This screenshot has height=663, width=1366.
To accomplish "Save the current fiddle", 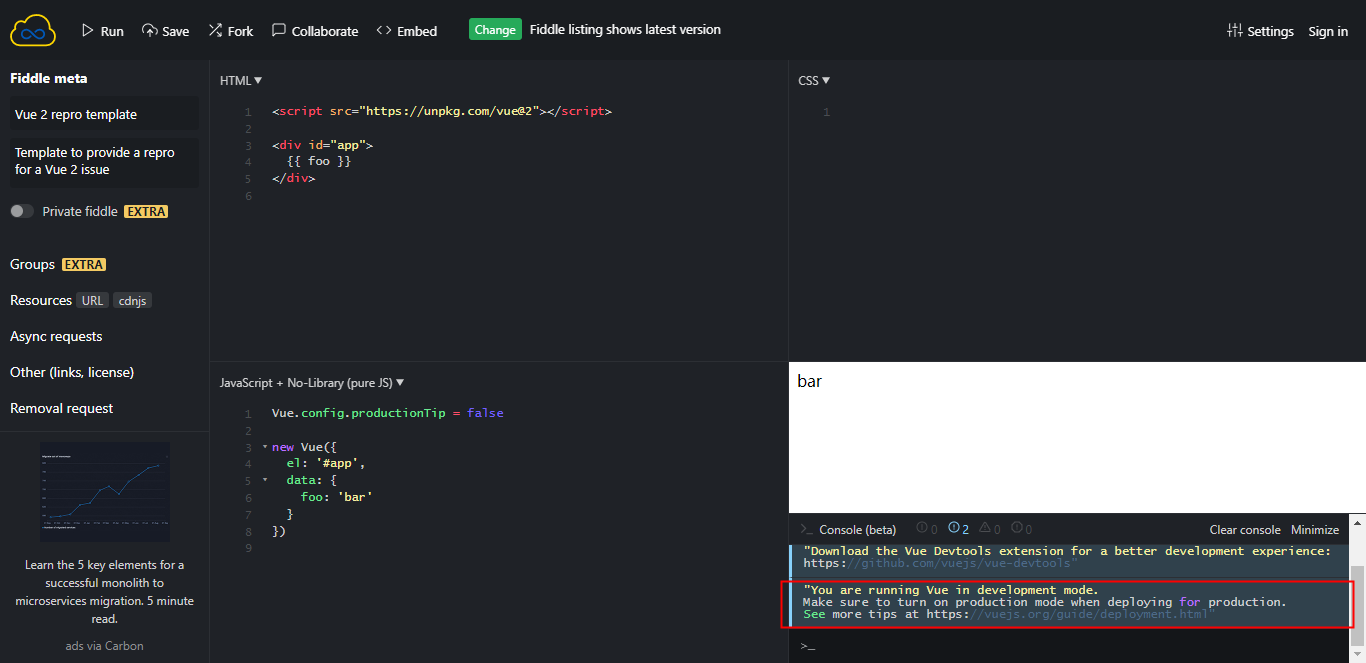I will pos(165,30).
